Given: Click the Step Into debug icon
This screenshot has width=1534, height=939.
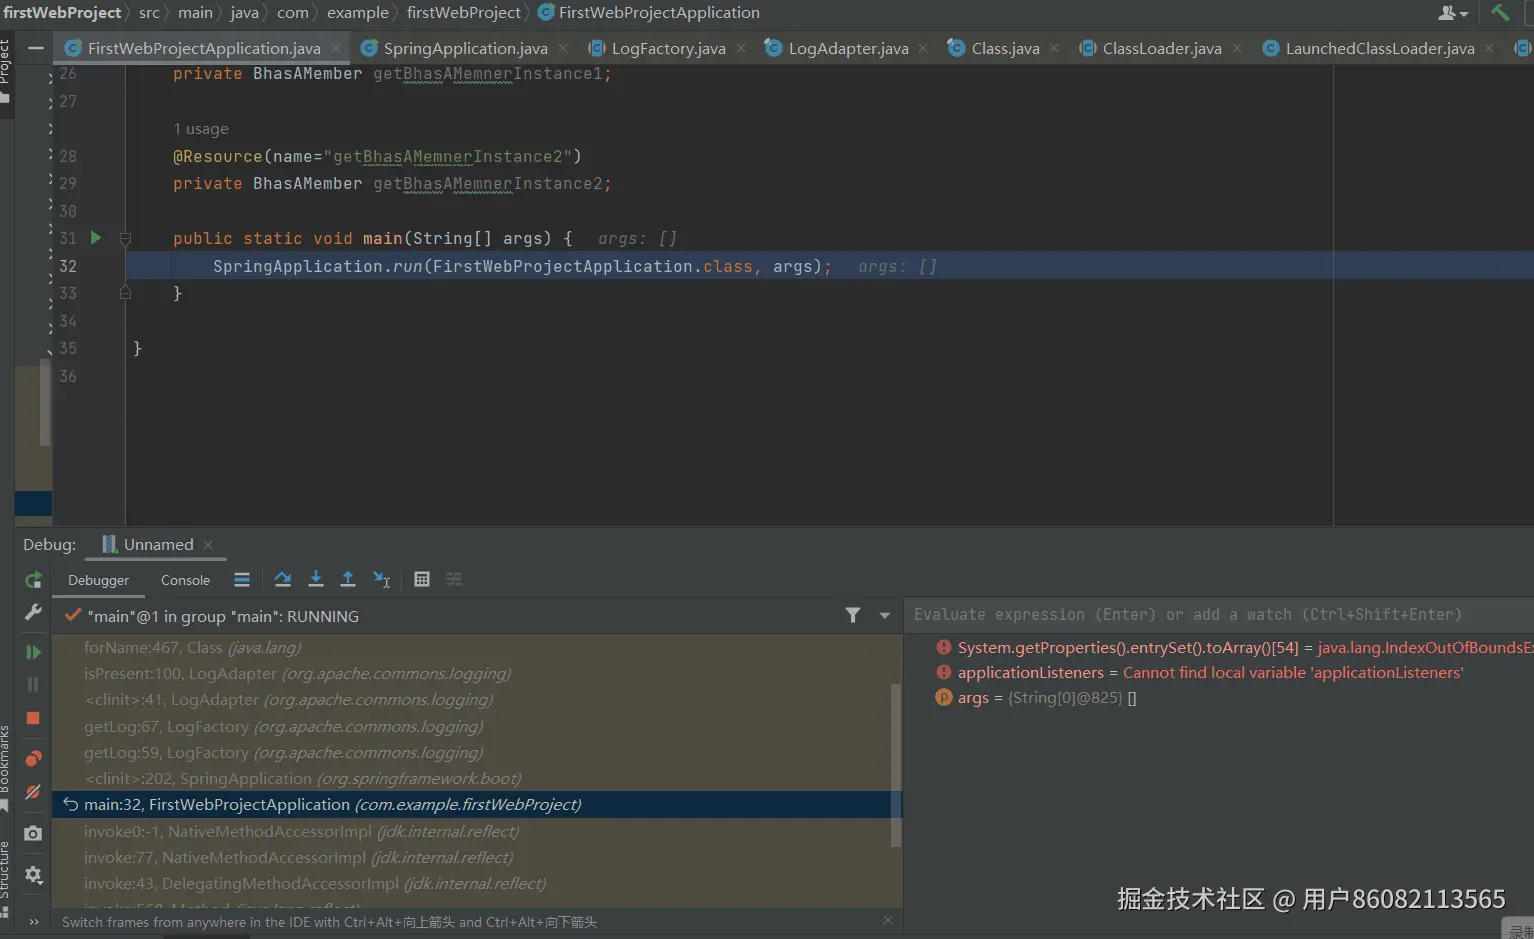Looking at the screenshot, I should tap(316, 579).
